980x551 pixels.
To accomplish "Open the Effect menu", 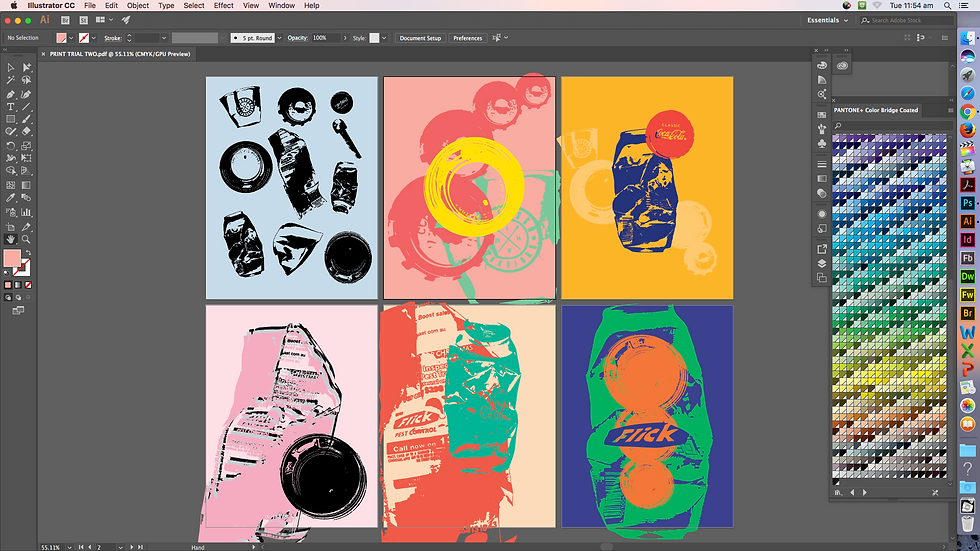I will click(223, 5).
